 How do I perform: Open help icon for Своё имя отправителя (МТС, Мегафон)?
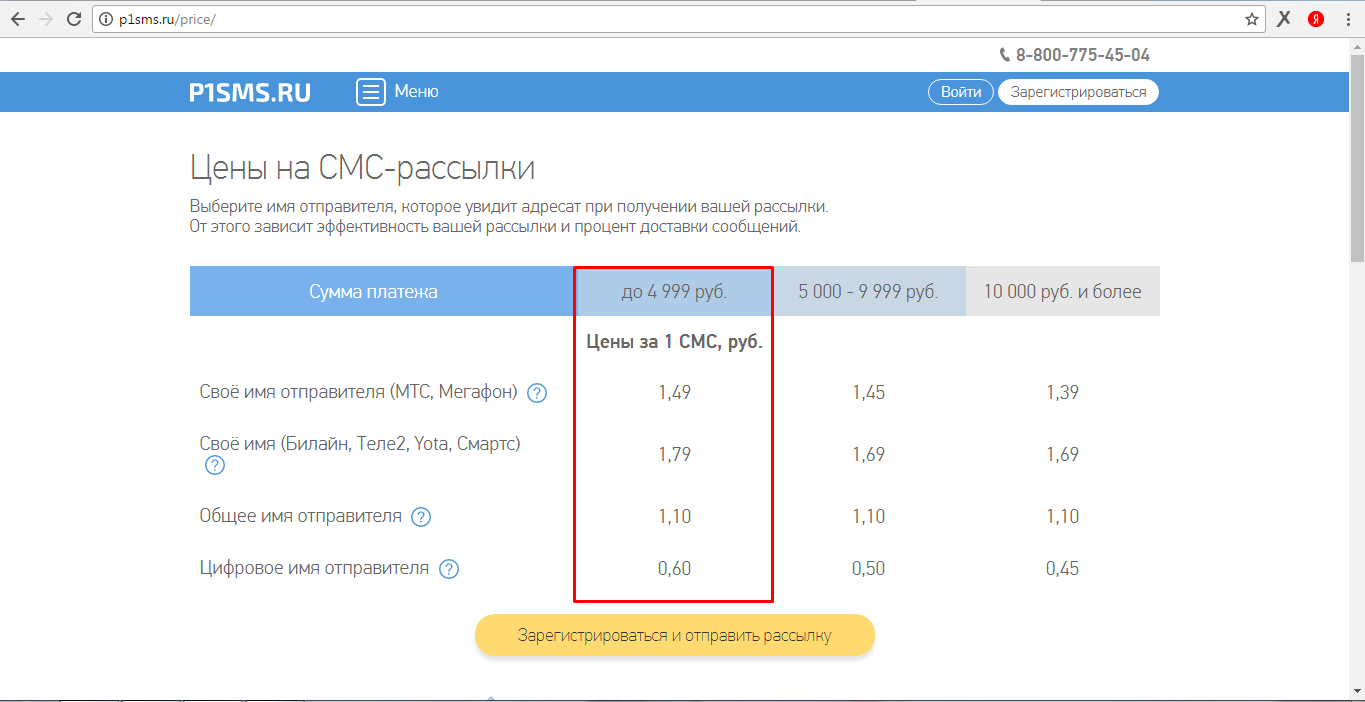pos(537,393)
